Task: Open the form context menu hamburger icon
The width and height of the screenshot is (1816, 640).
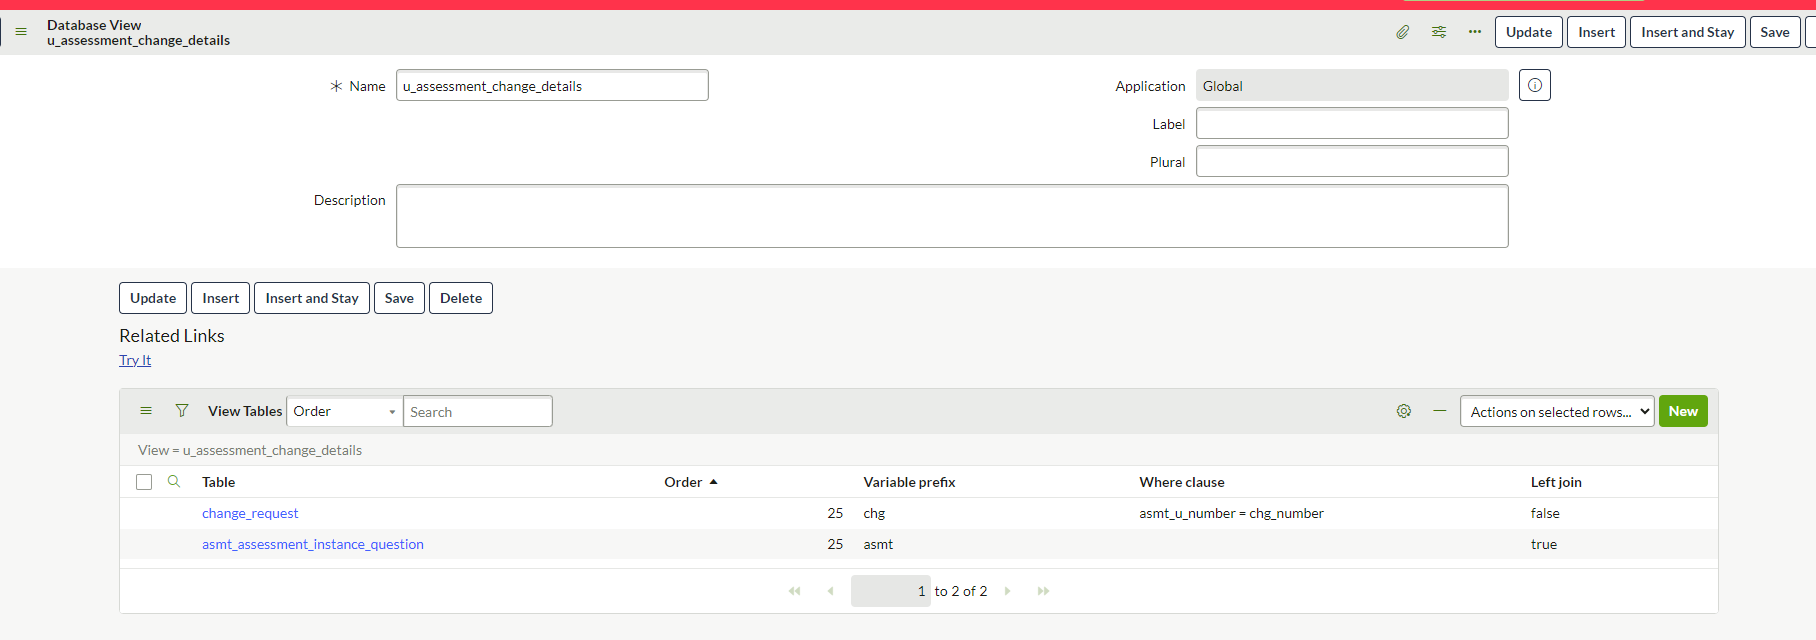Action: tap(21, 32)
